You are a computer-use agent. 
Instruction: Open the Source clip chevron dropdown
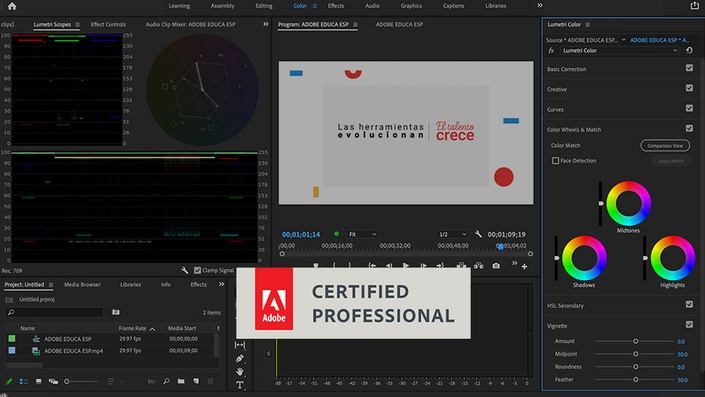pyautogui.click(x=624, y=40)
